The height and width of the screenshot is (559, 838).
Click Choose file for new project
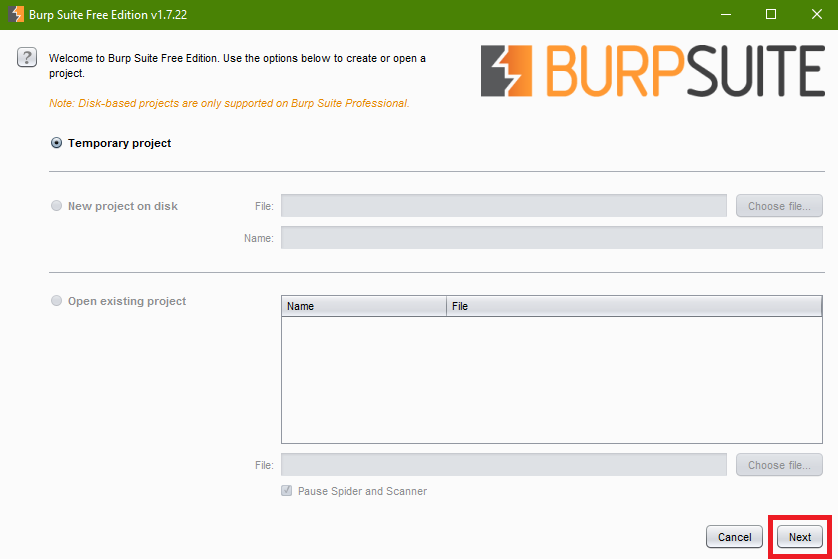(779, 206)
